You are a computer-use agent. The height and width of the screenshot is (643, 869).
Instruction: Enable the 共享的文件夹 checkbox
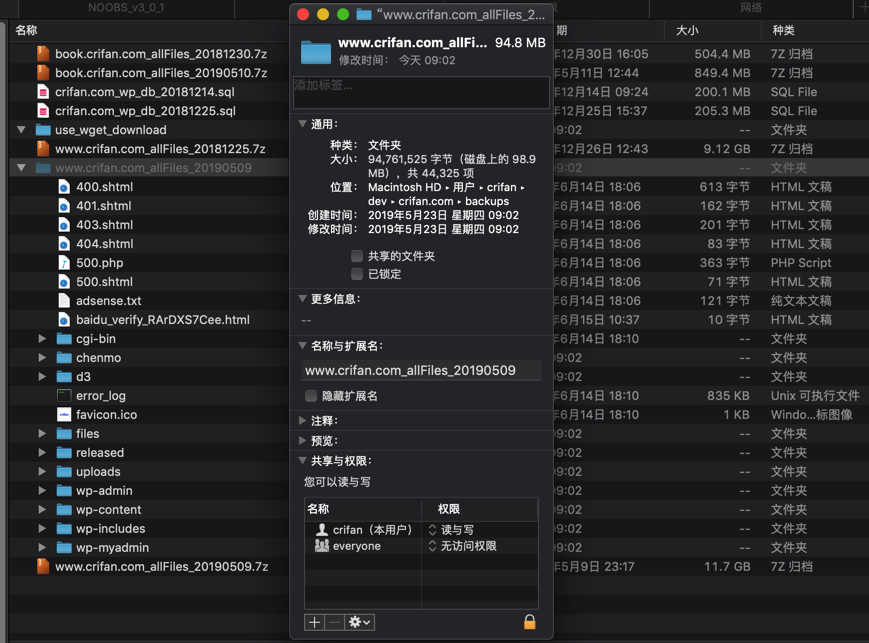[357, 256]
